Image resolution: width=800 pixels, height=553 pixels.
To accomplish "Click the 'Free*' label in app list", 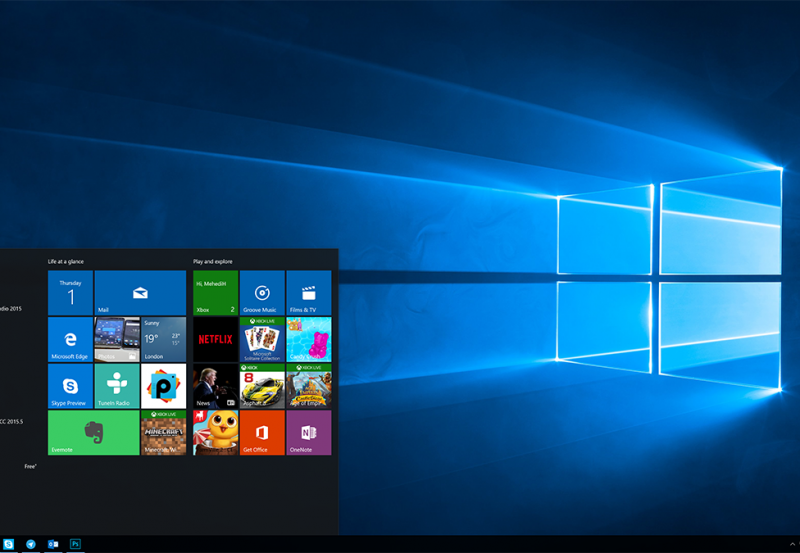I will [x=30, y=466].
